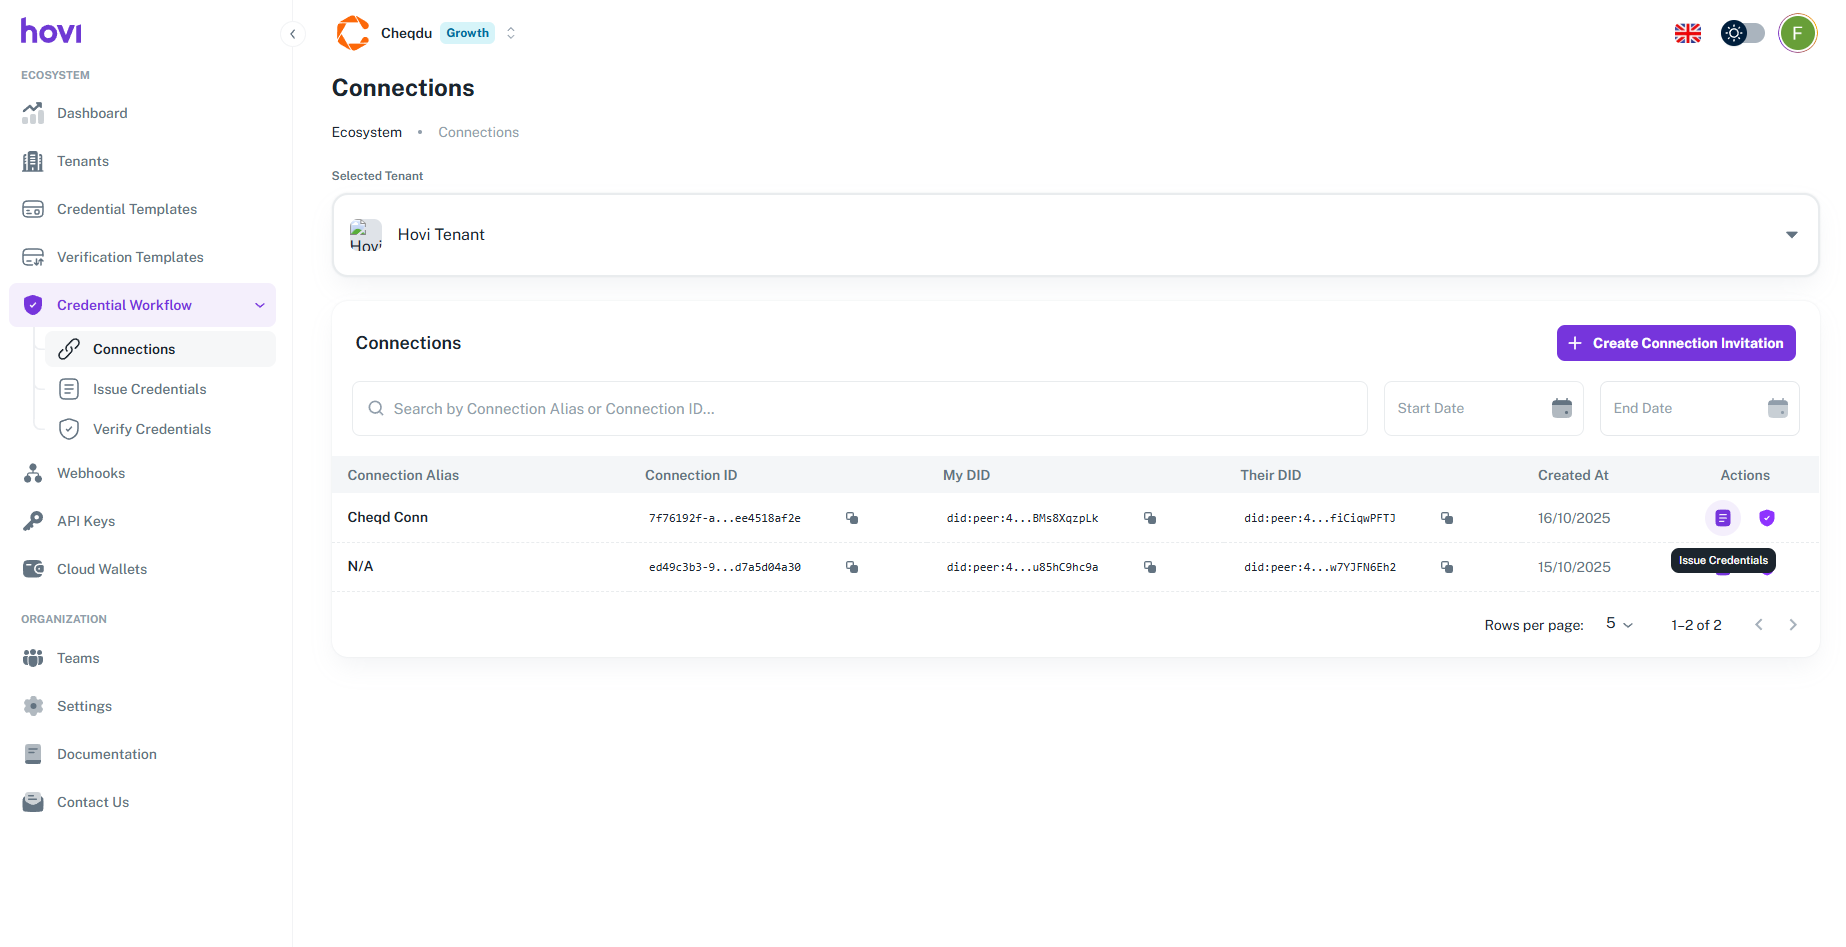Copy the Cheqd Conn connection ID
The image size is (1846, 947).
pyautogui.click(x=852, y=518)
